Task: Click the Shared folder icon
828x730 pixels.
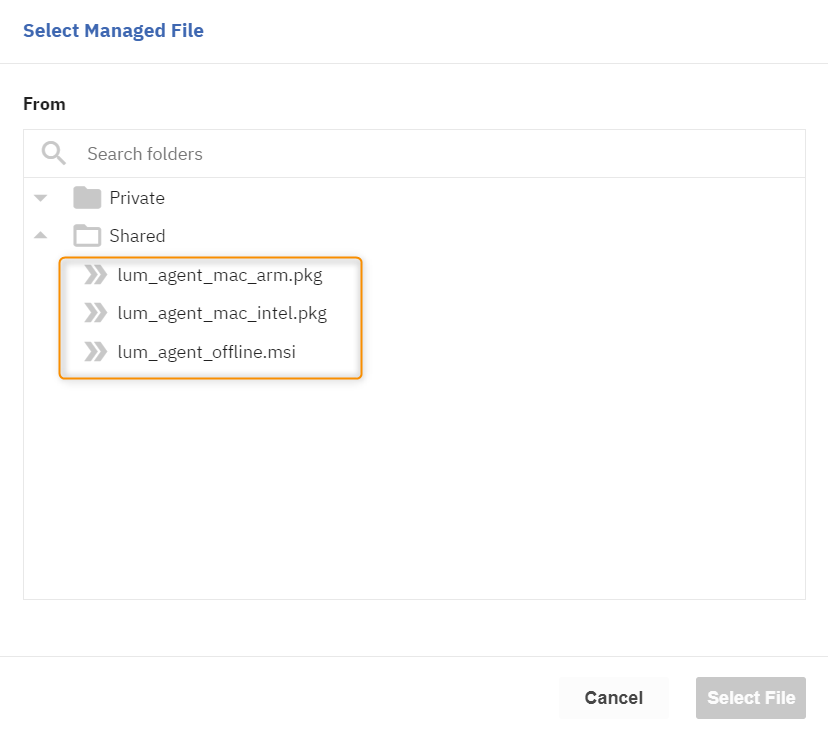Action: (x=87, y=236)
